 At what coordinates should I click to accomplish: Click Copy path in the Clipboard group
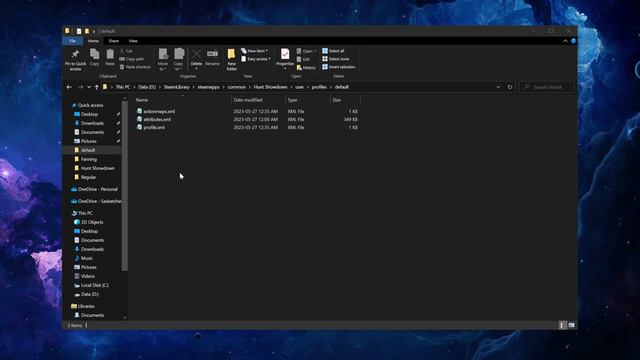(x=132, y=59)
